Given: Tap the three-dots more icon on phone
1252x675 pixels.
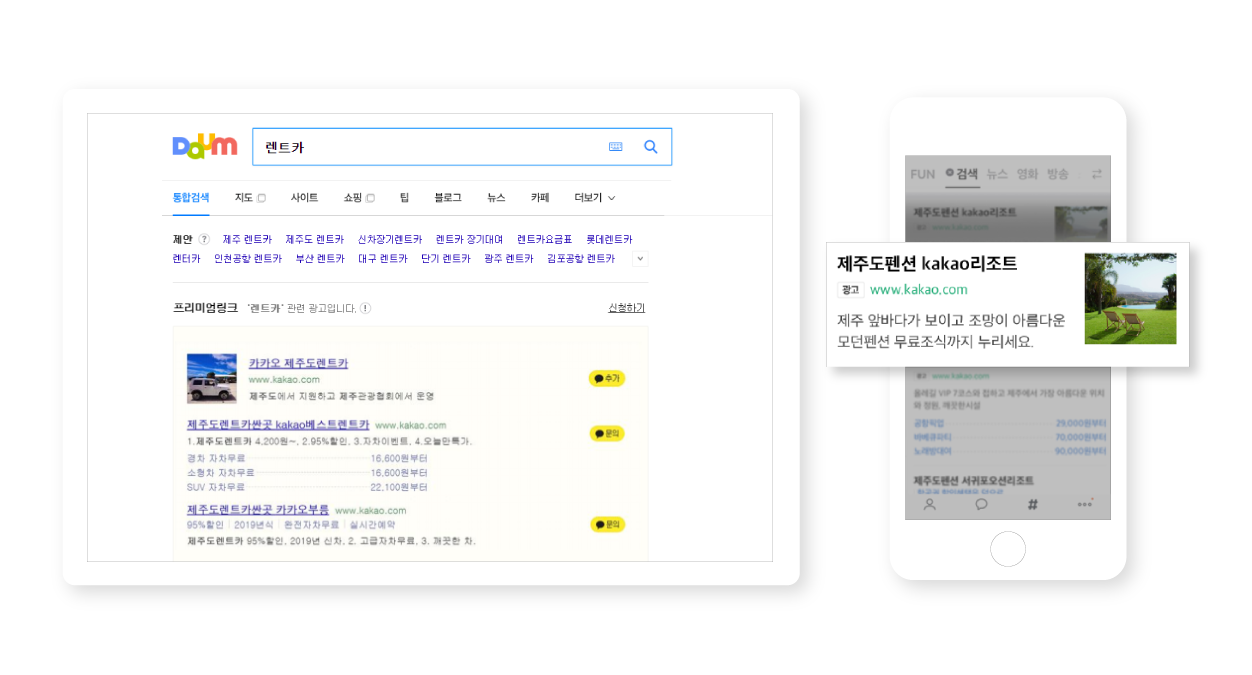Looking at the screenshot, I should (x=1085, y=504).
